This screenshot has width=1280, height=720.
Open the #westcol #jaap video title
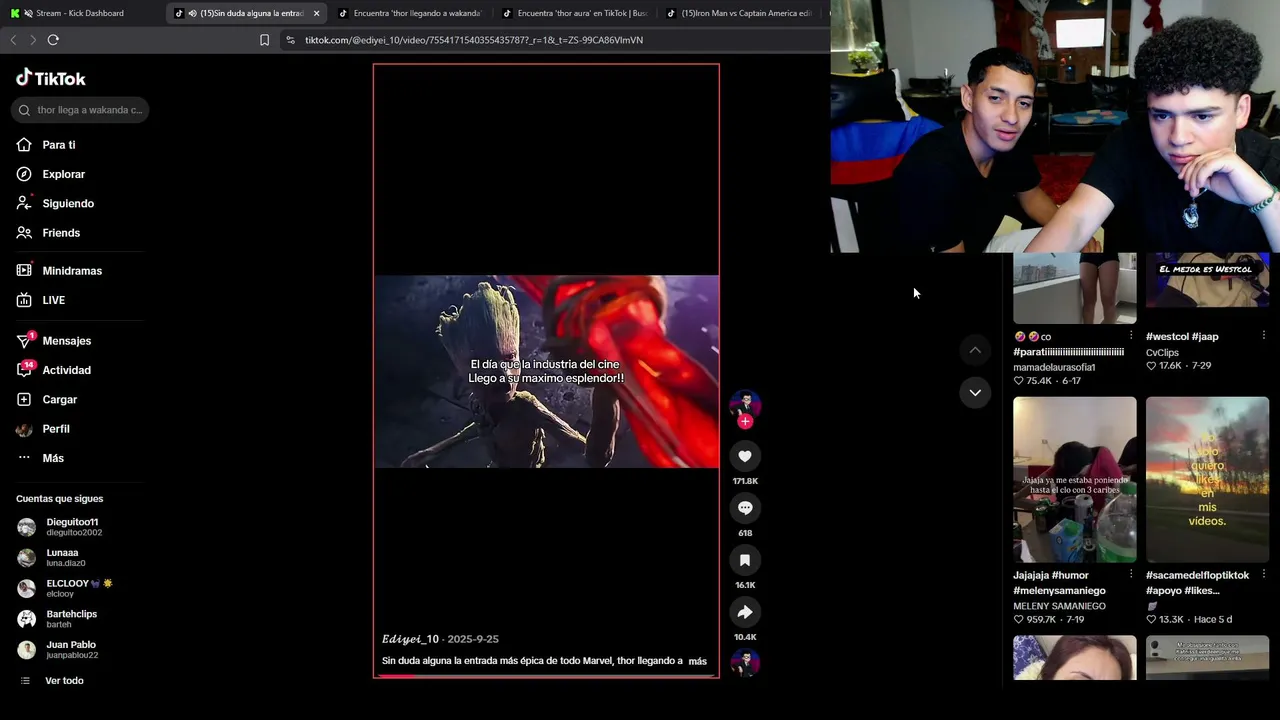click(x=1182, y=337)
